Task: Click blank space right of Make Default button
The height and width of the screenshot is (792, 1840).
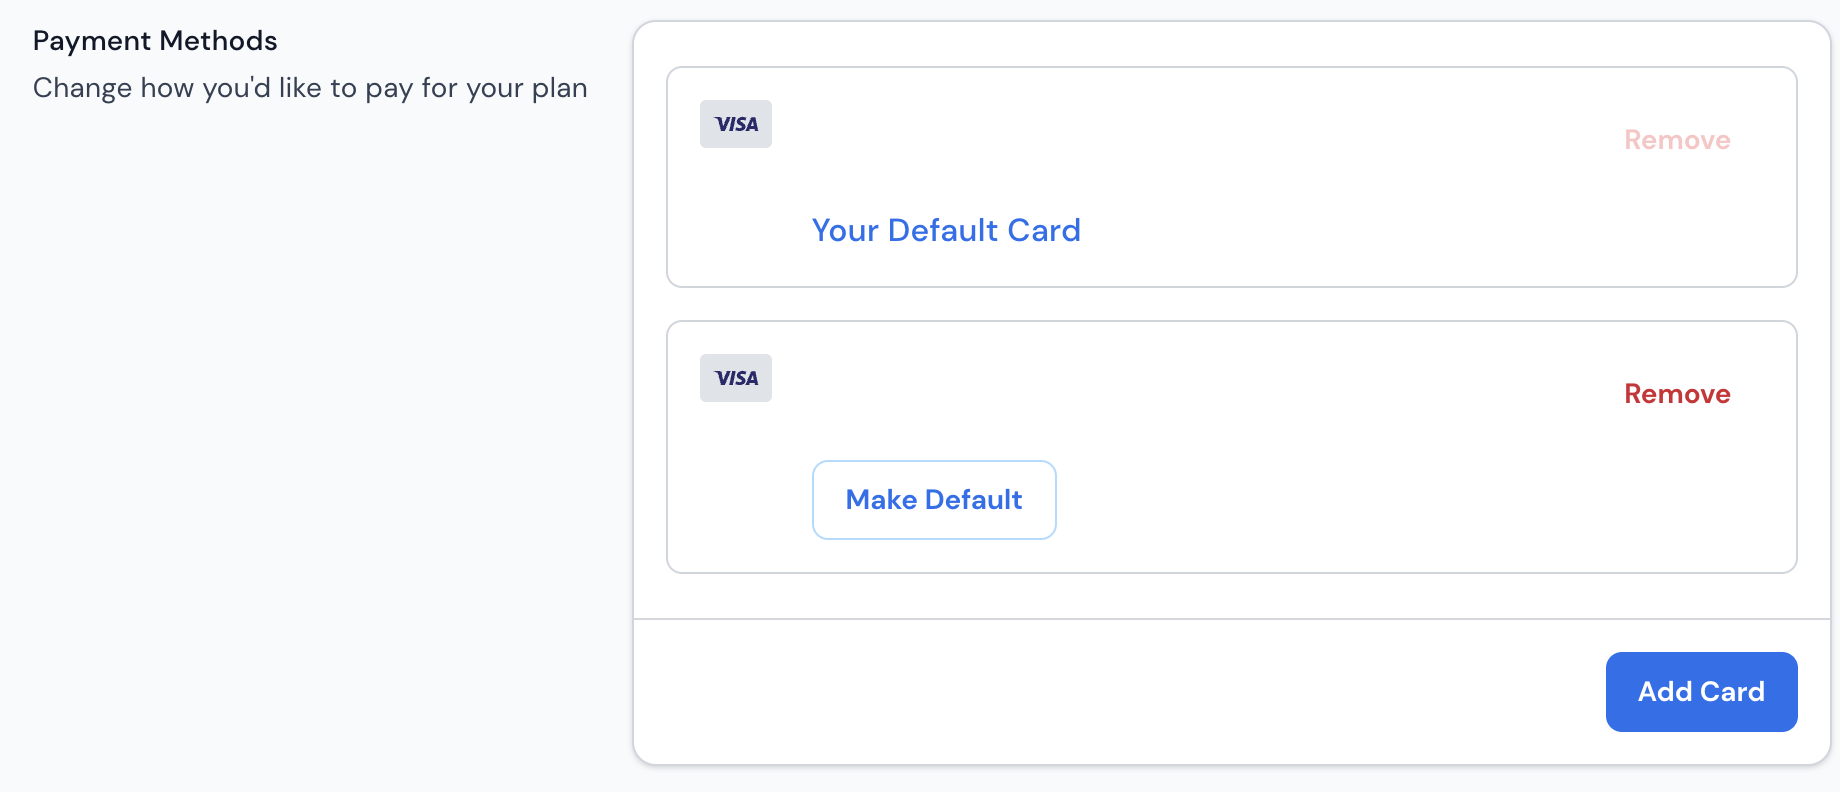Action: pyautogui.click(x=1400, y=500)
